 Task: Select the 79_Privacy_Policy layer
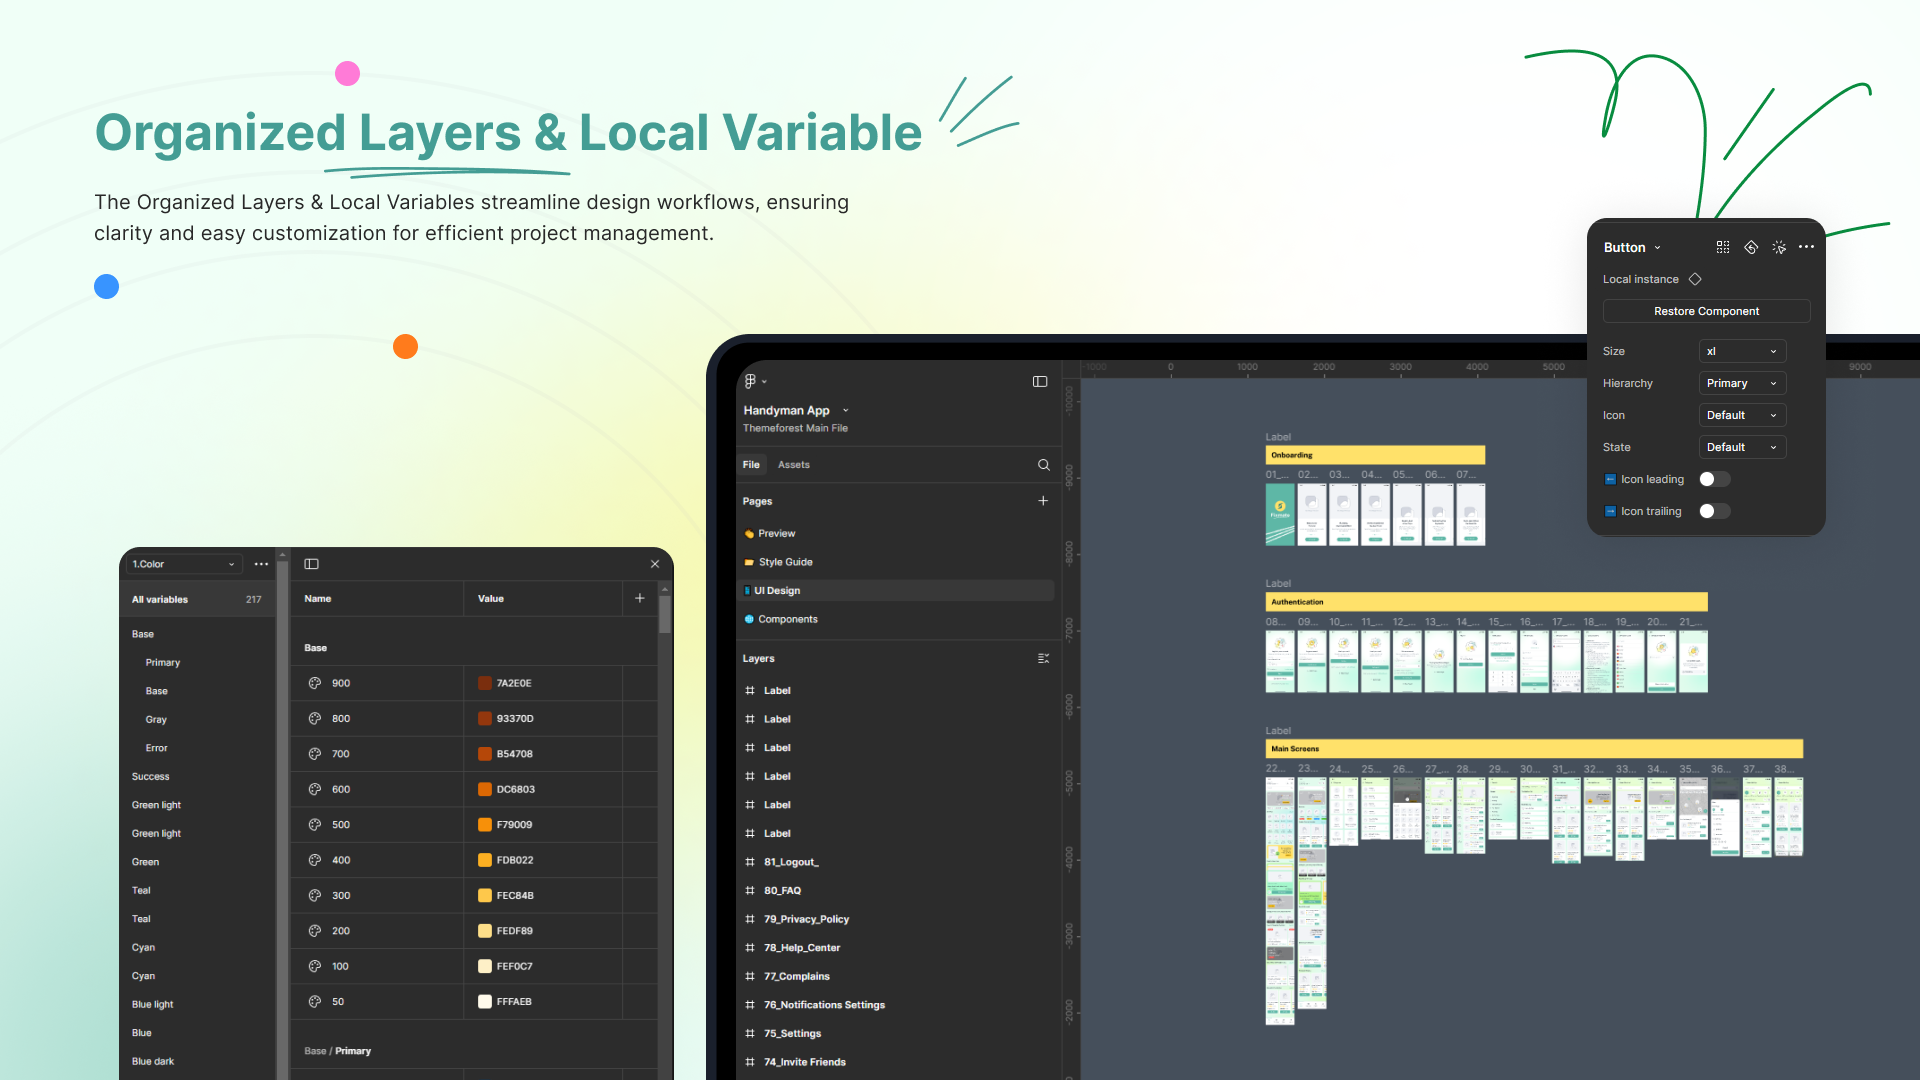pos(806,919)
